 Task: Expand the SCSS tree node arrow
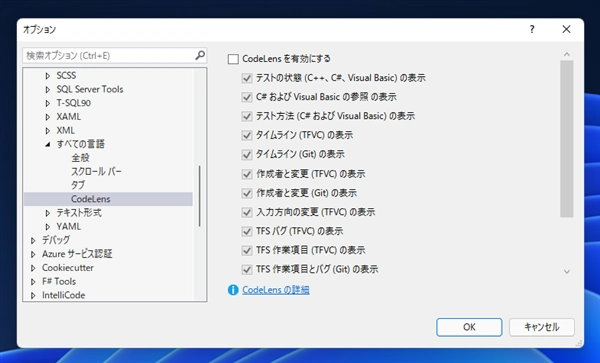tap(47, 76)
